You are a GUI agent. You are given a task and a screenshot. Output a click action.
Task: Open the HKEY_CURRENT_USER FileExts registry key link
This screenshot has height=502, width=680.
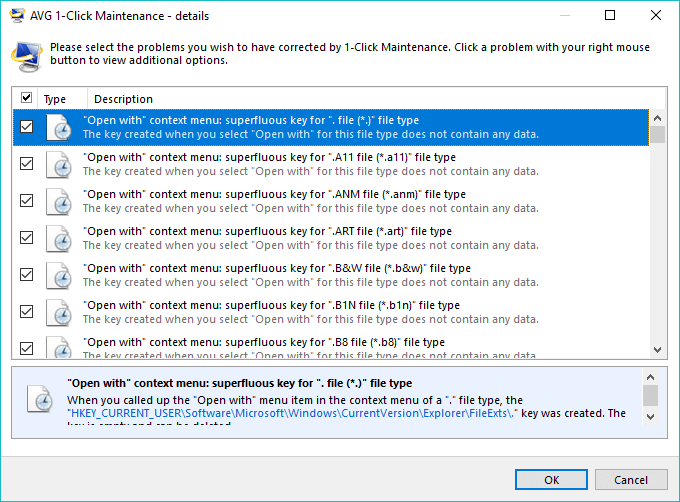coord(292,413)
